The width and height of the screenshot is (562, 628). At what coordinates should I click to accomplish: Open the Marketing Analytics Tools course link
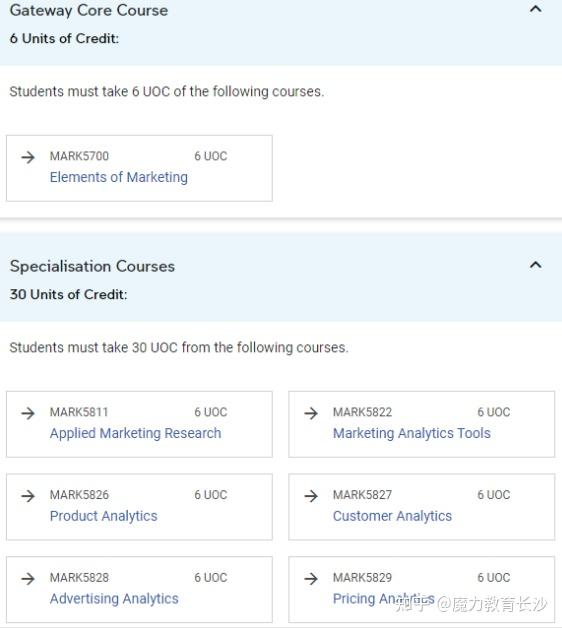pos(412,433)
